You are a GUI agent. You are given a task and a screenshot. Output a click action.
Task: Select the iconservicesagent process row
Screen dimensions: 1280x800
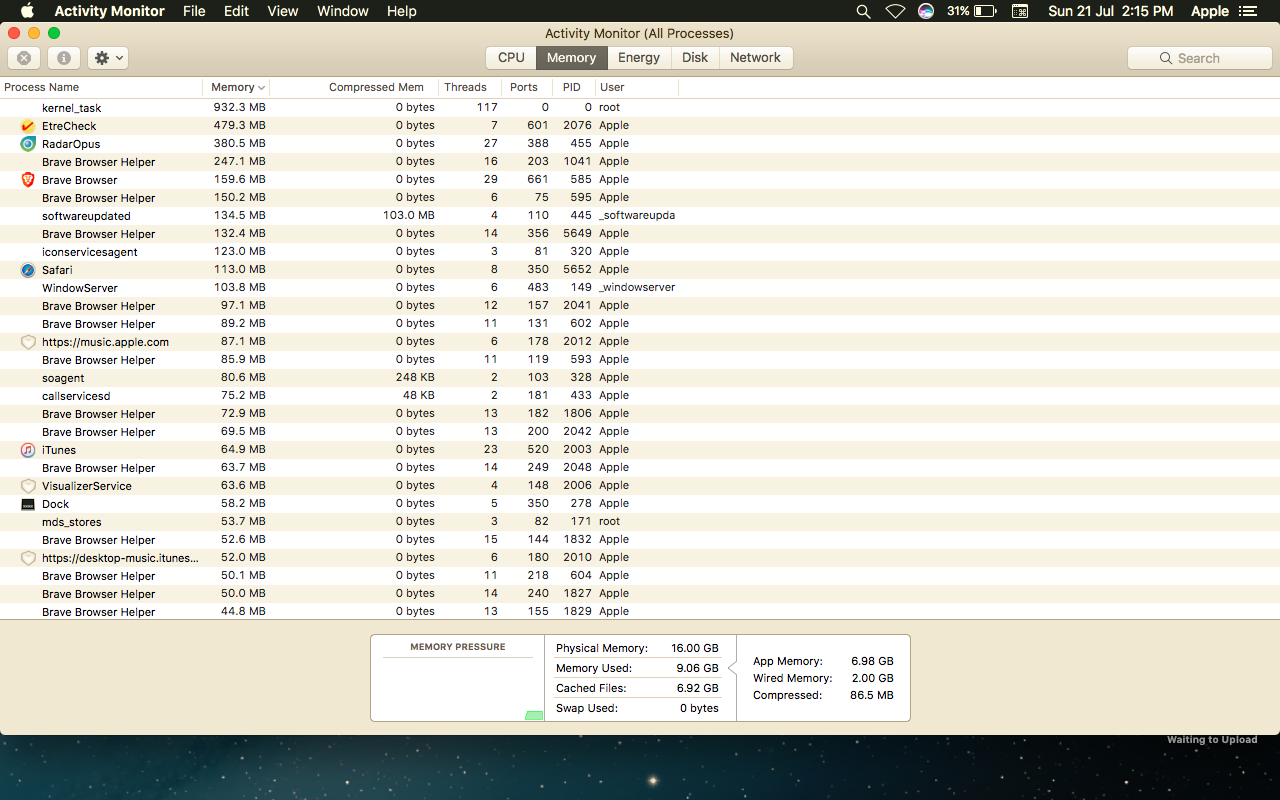coord(640,252)
